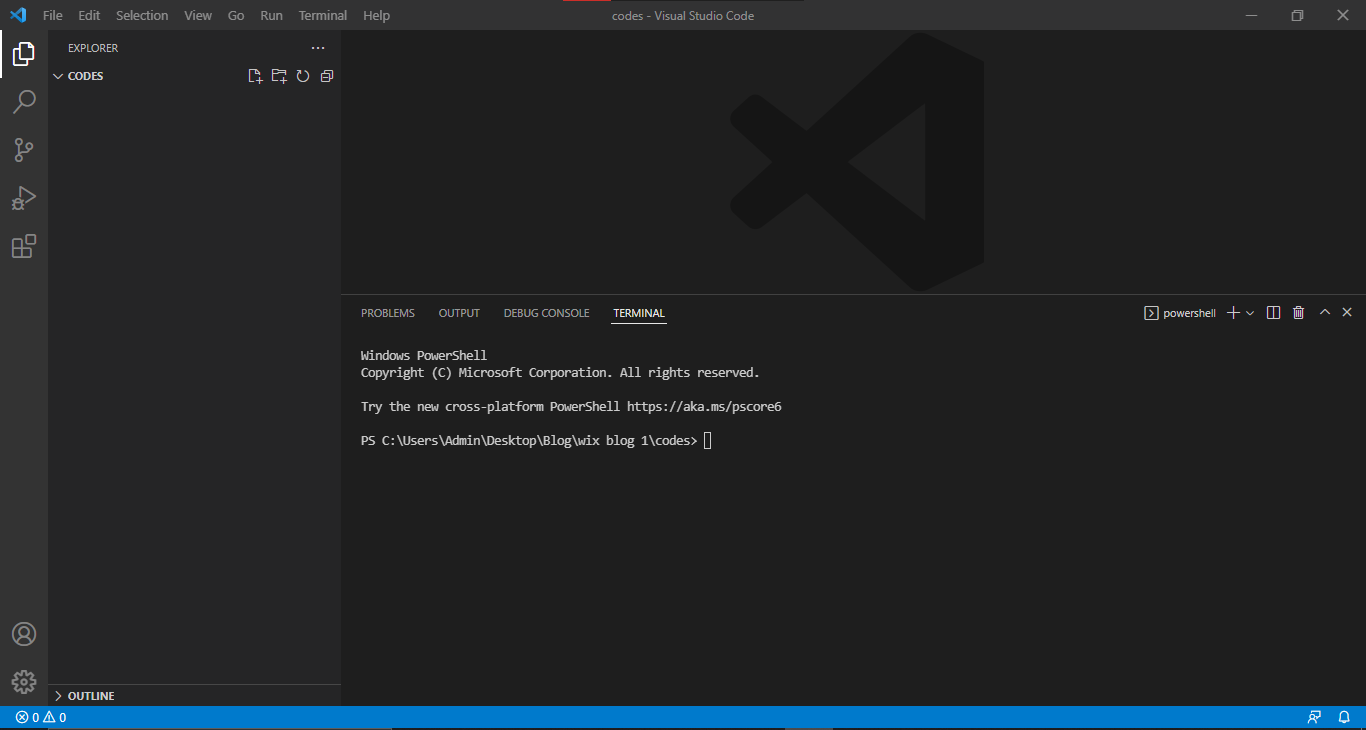The image size is (1366, 730).
Task: Open the Extensions view
Action: (x=24, y=246)
